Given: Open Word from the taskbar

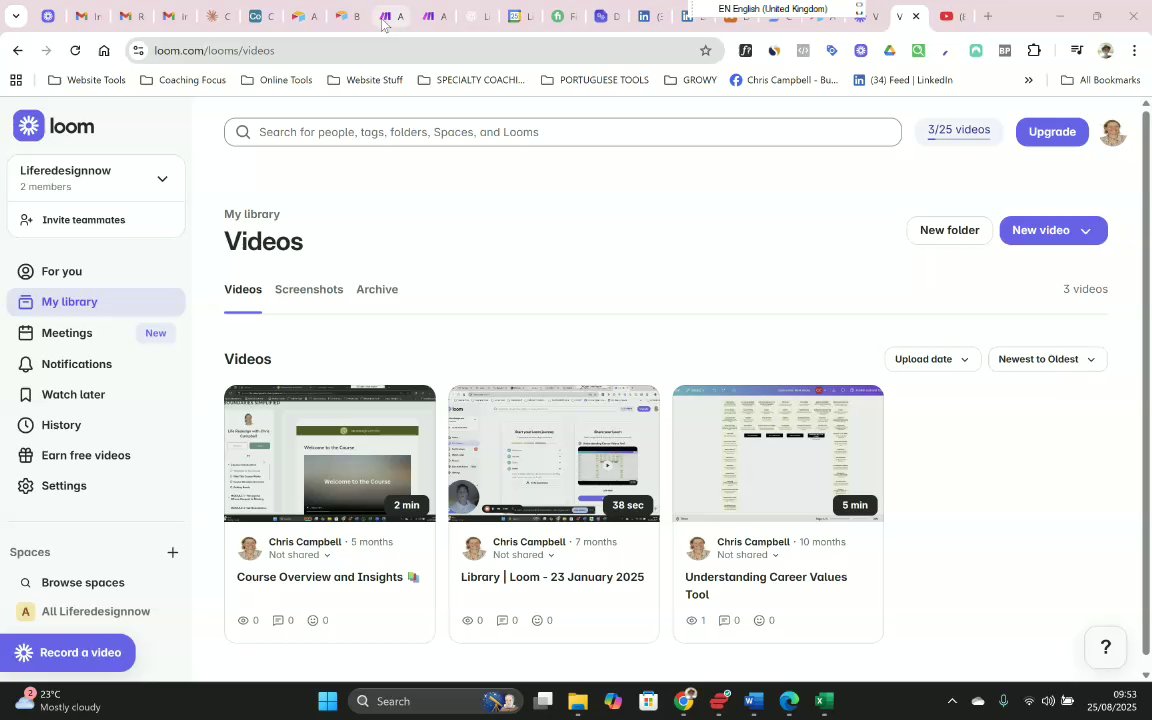Looking at the screenshot, I should click(x=753, y=701).
